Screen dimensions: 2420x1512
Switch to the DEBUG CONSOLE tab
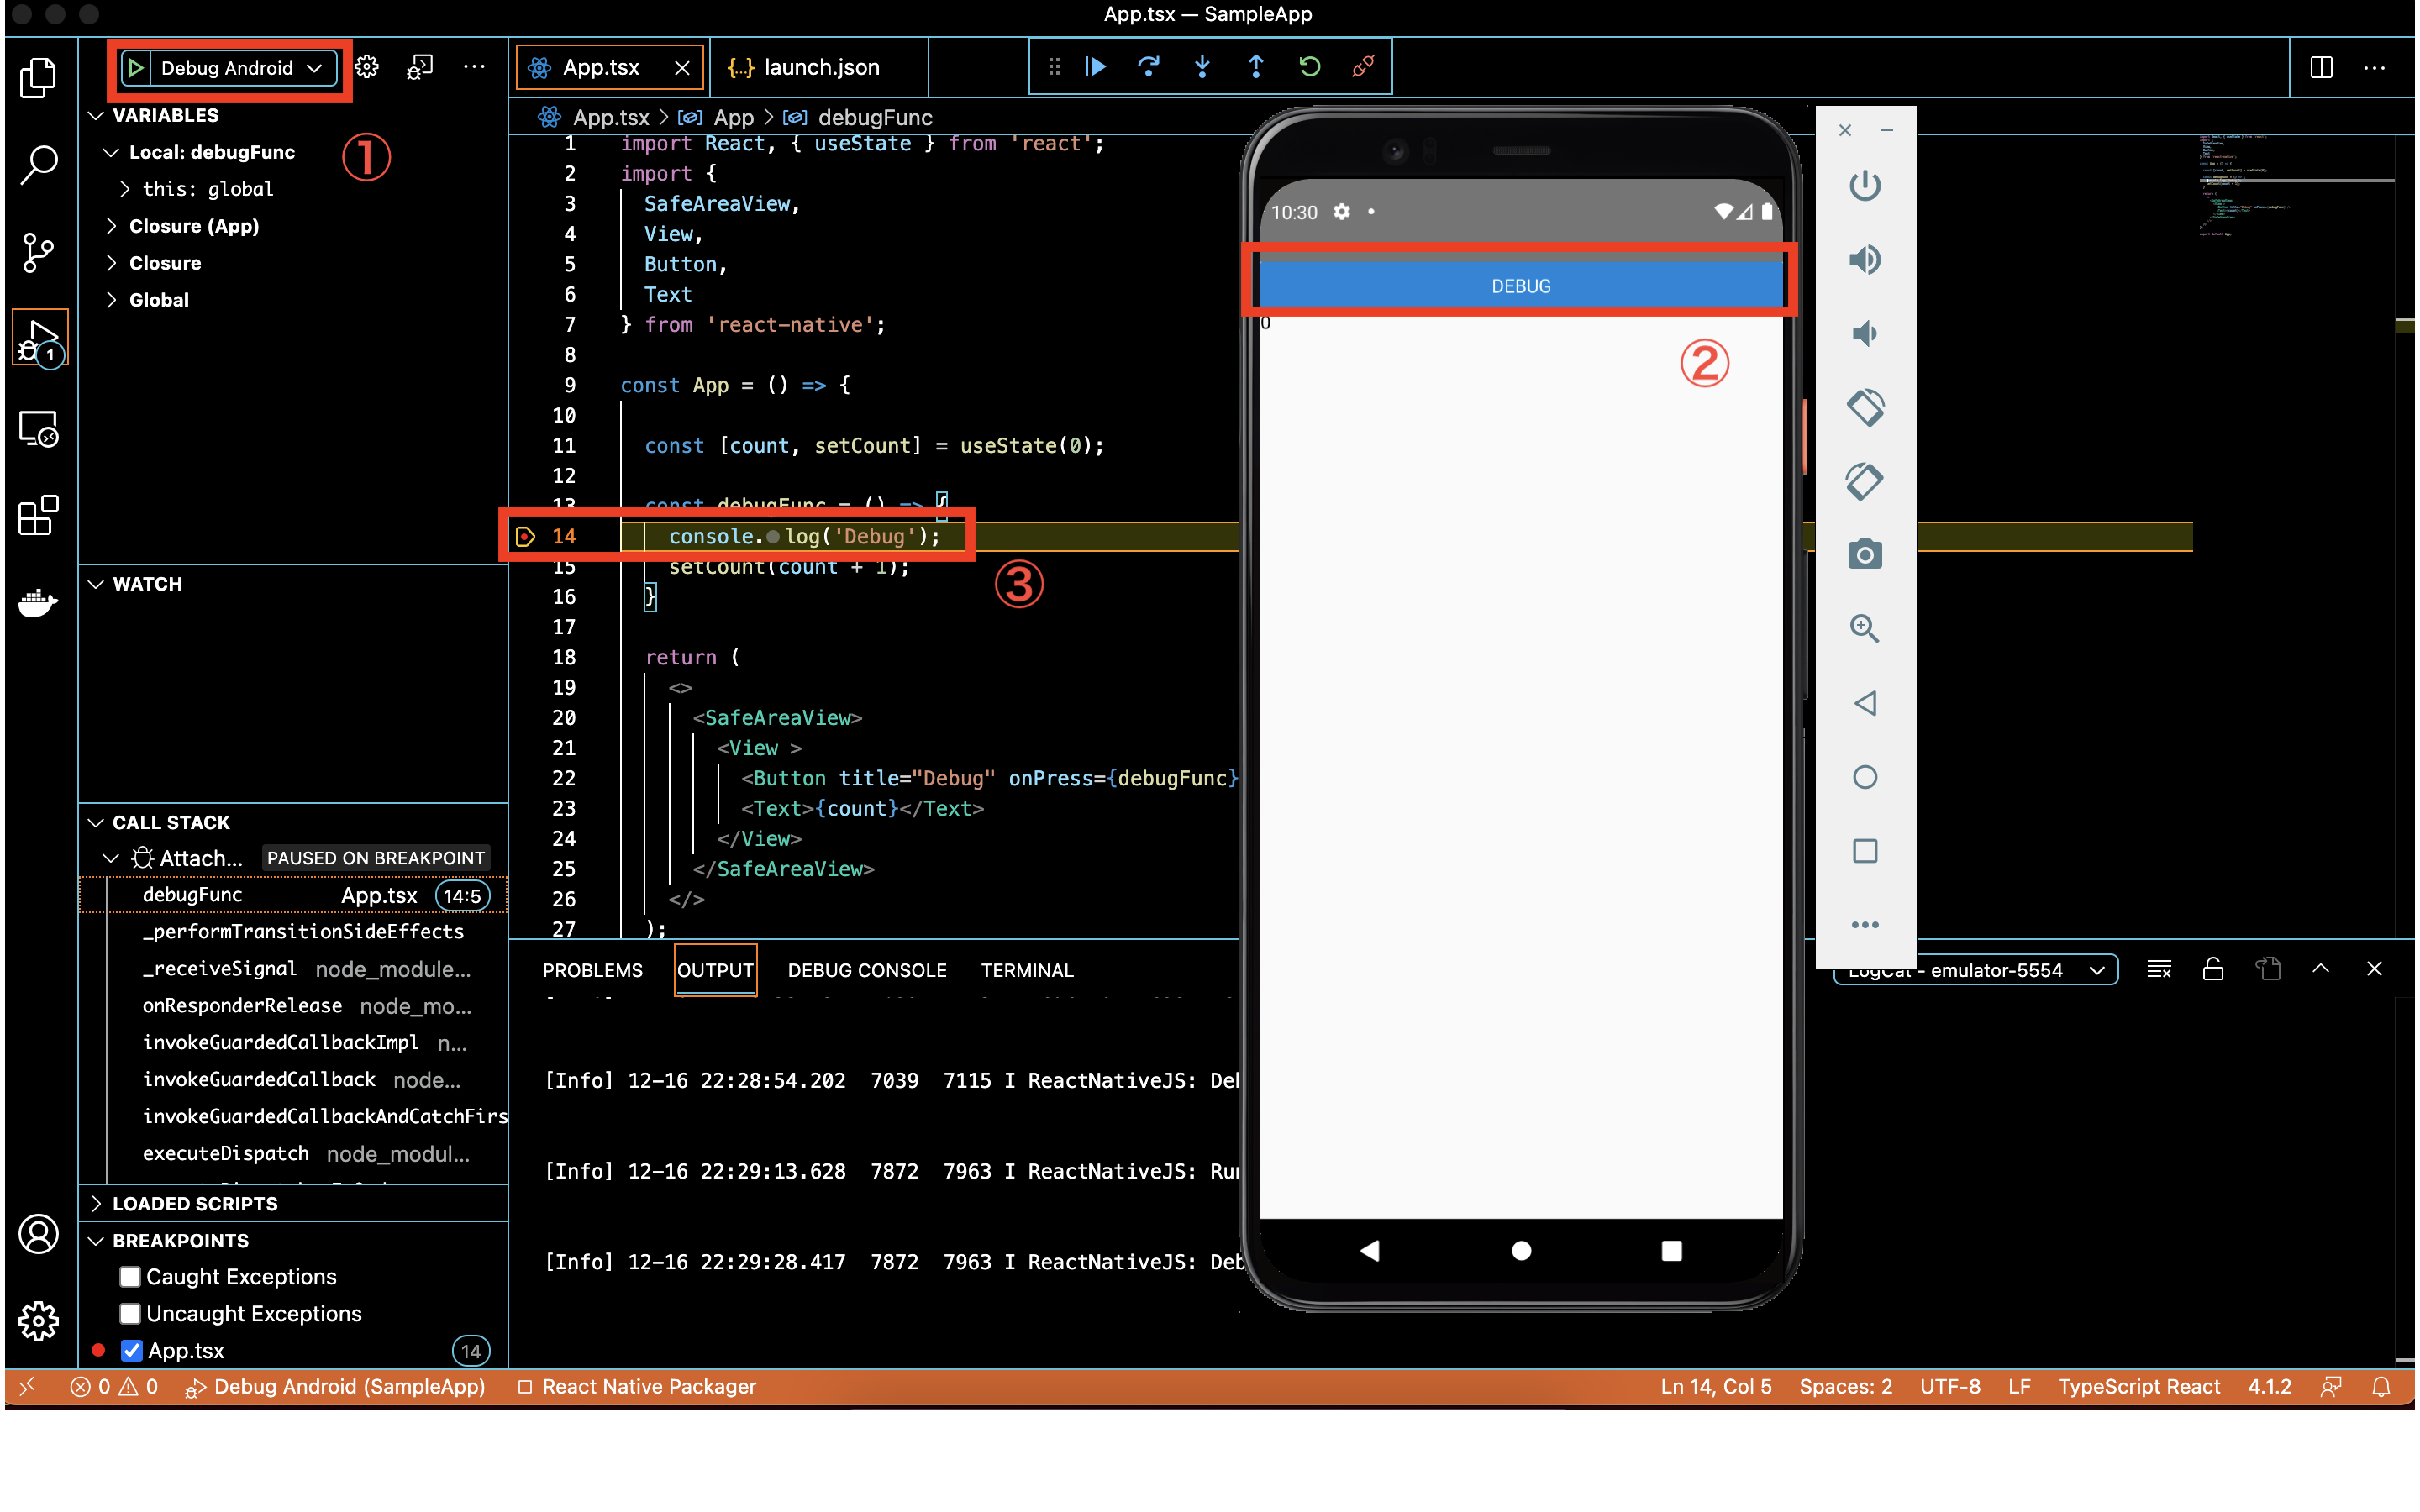click(x=866, y=969)
